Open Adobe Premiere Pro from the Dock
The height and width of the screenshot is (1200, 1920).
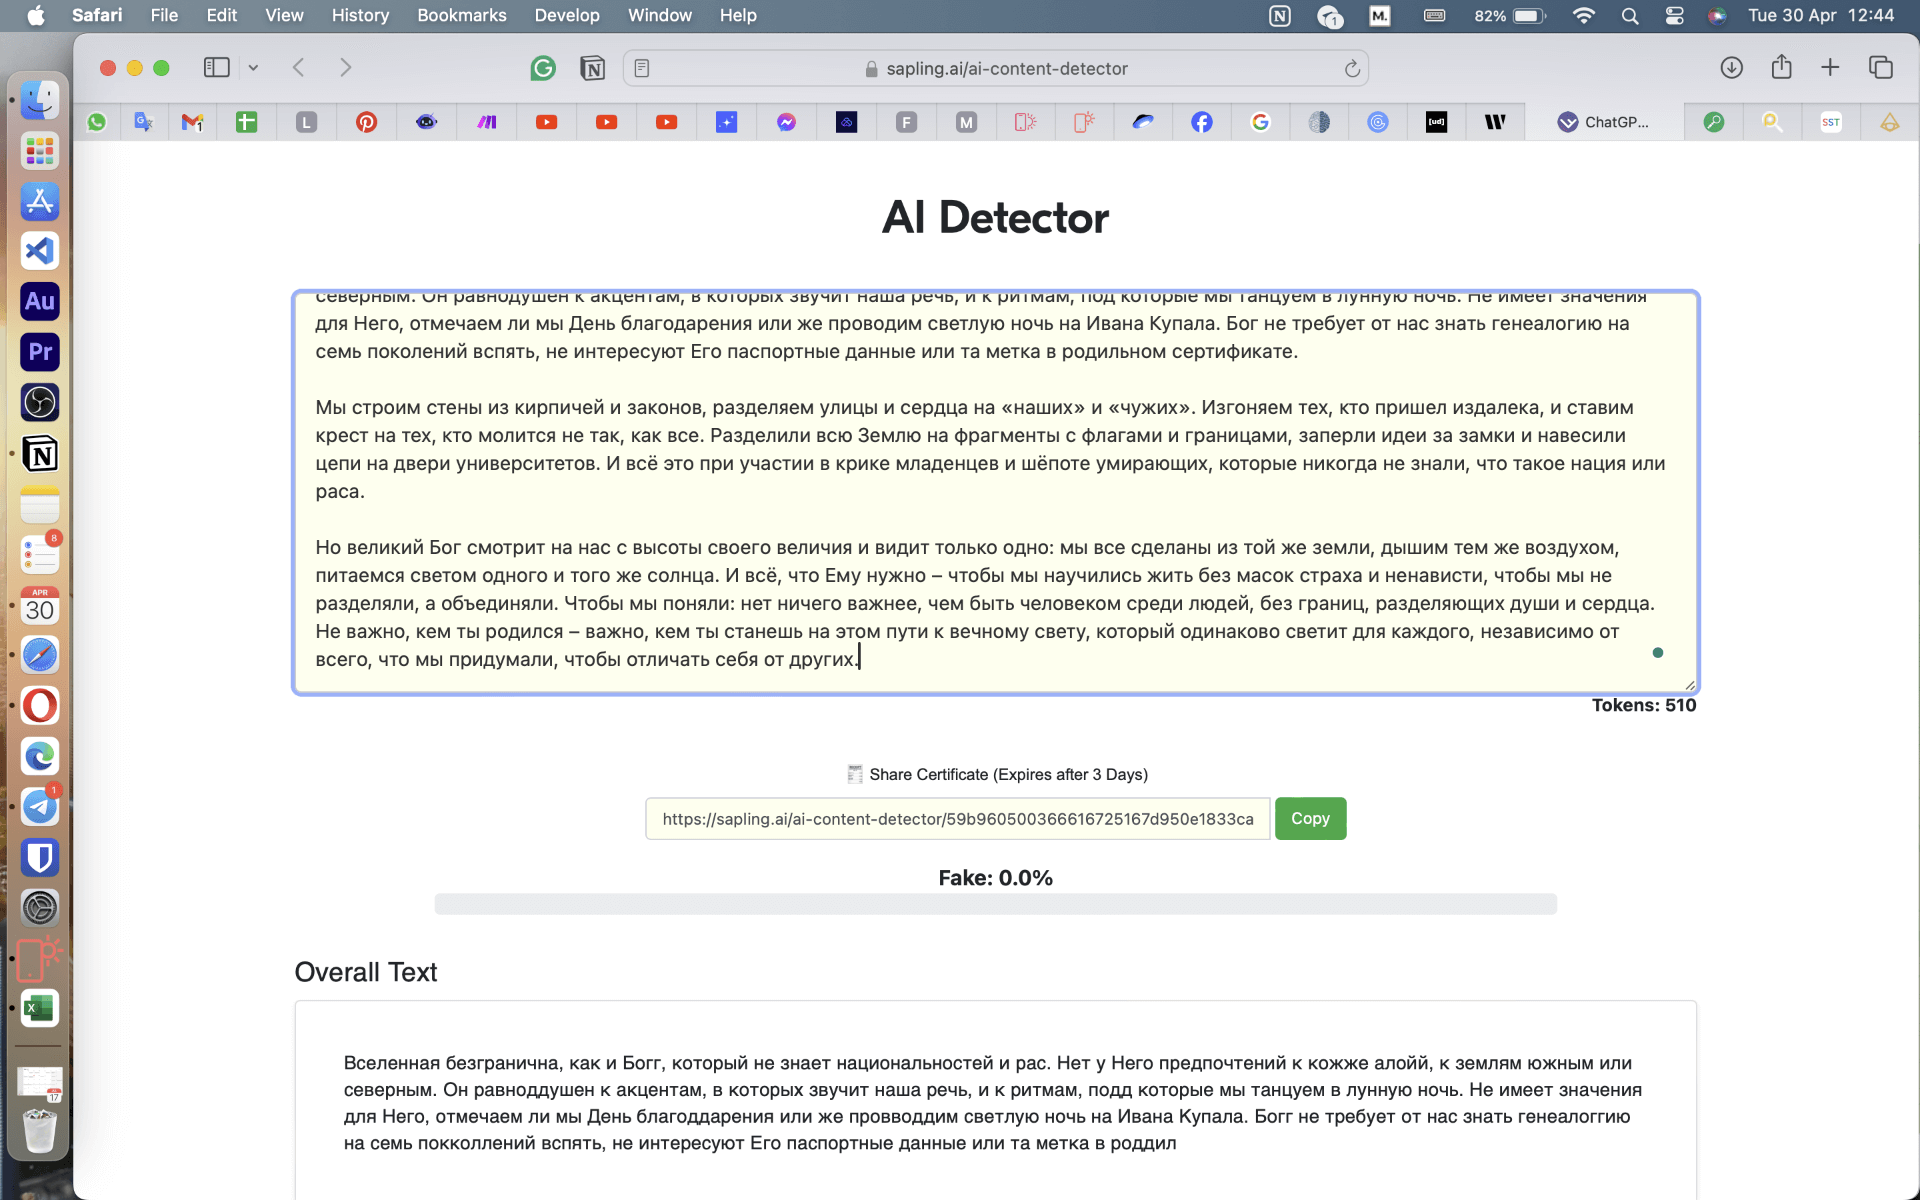(40, 352)
